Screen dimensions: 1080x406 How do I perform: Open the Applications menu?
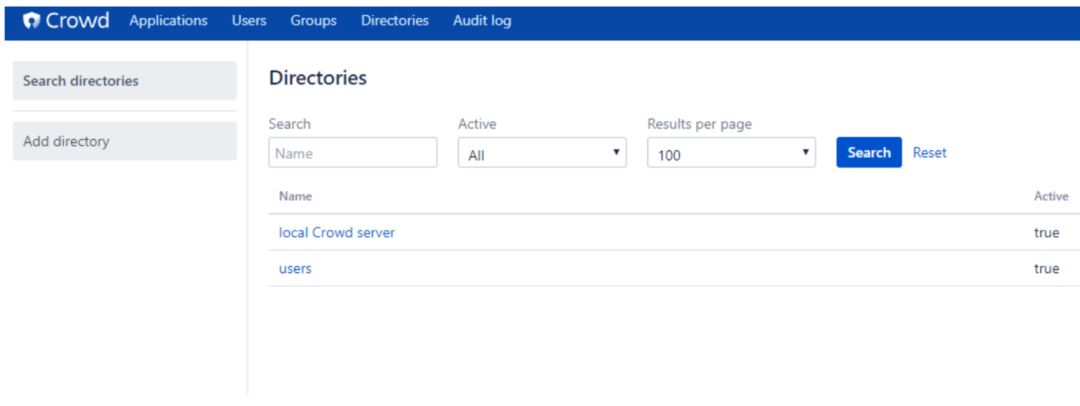(x=168, y=21)
